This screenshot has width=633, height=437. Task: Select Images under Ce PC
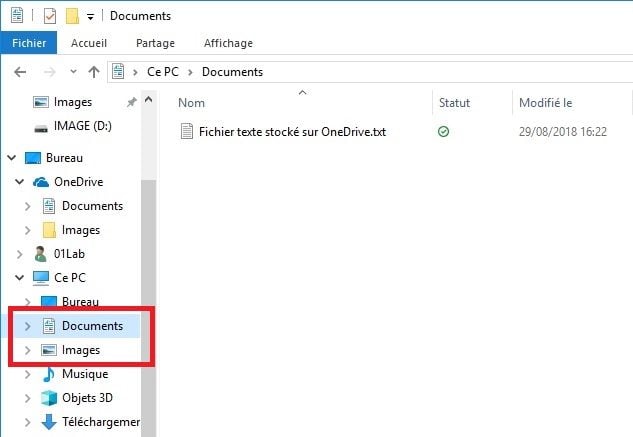click(81, 350)
